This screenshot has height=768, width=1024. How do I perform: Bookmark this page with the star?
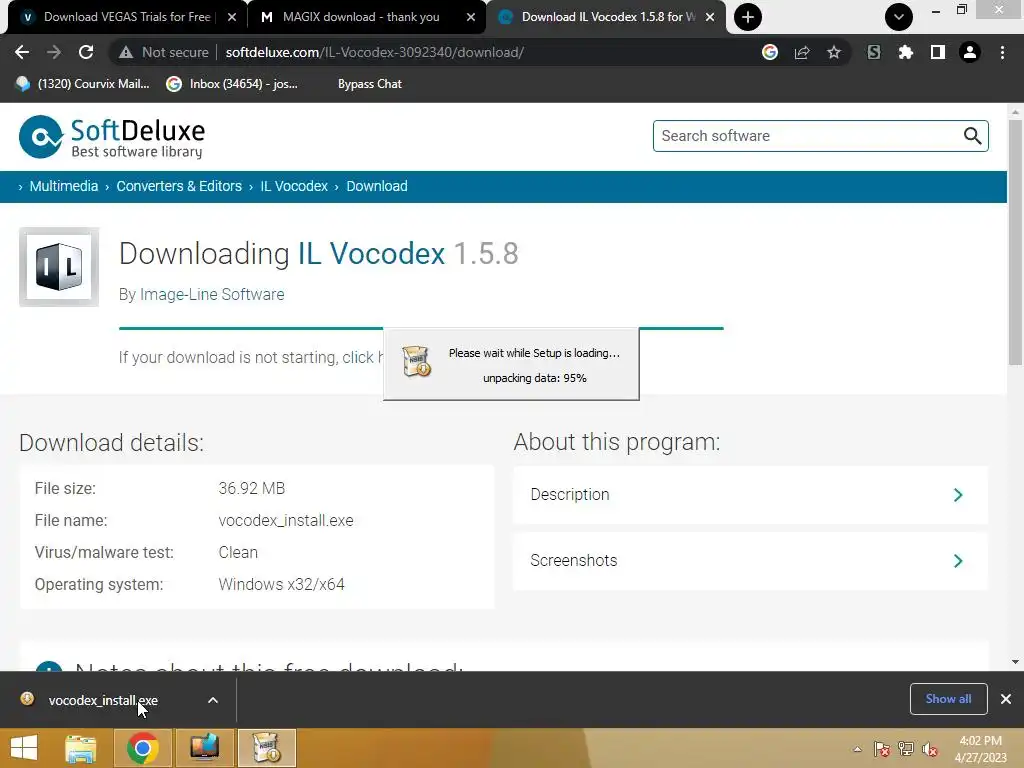(834, 52)
